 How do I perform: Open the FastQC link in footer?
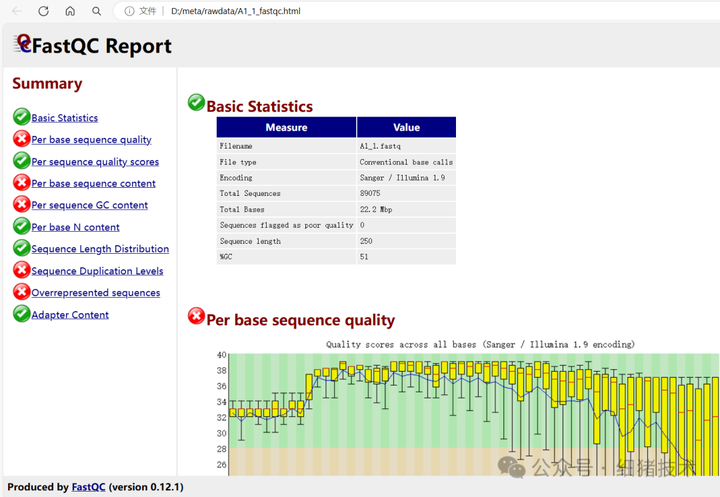coord(88,487)
